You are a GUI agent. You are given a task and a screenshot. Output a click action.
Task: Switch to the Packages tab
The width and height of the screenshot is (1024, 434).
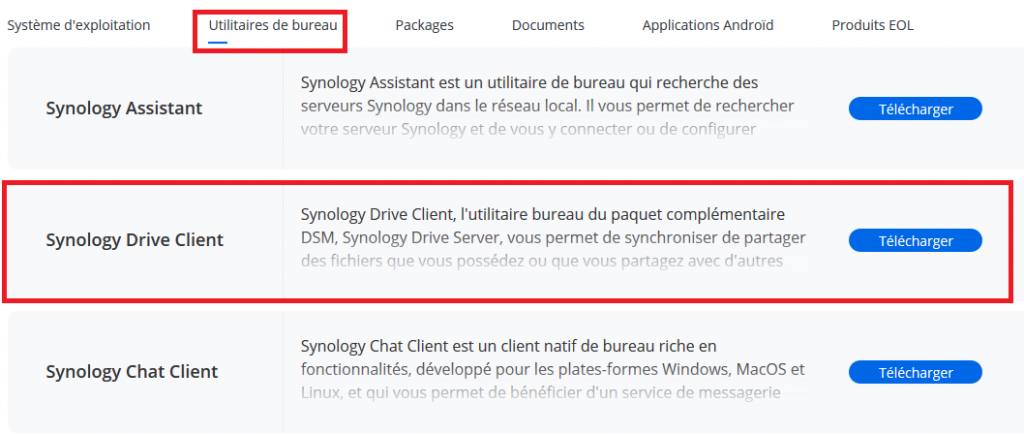coord(424,25)
